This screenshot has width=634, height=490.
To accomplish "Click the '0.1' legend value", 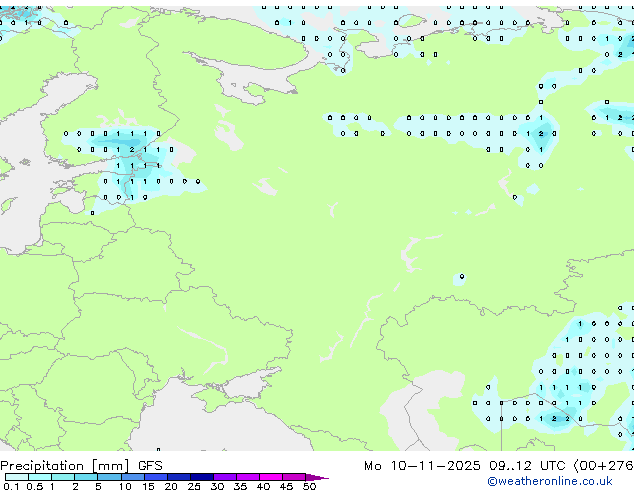I will (x=11, y=486).
